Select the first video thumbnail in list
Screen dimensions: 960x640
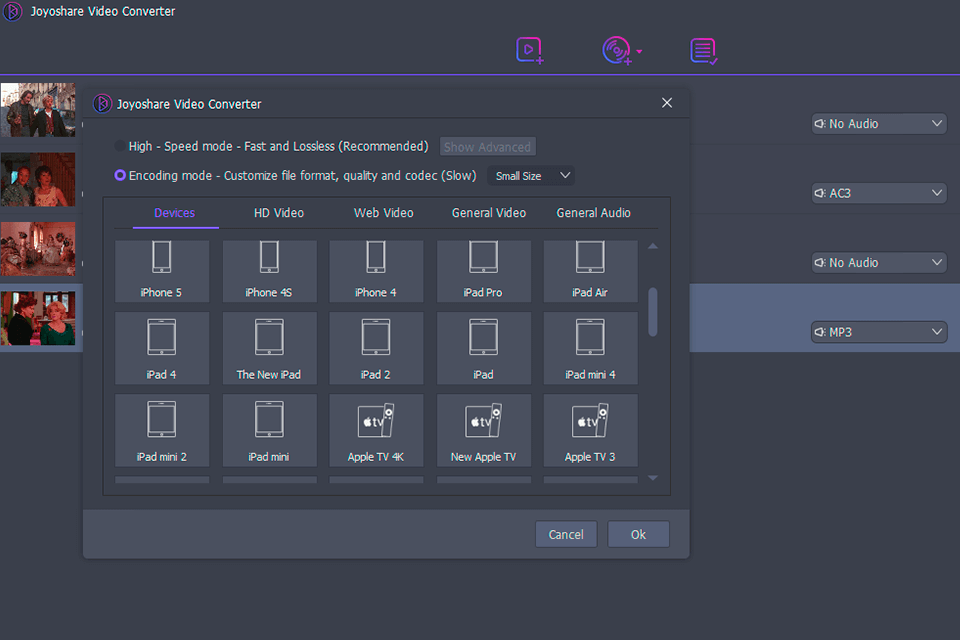(38, 110)
